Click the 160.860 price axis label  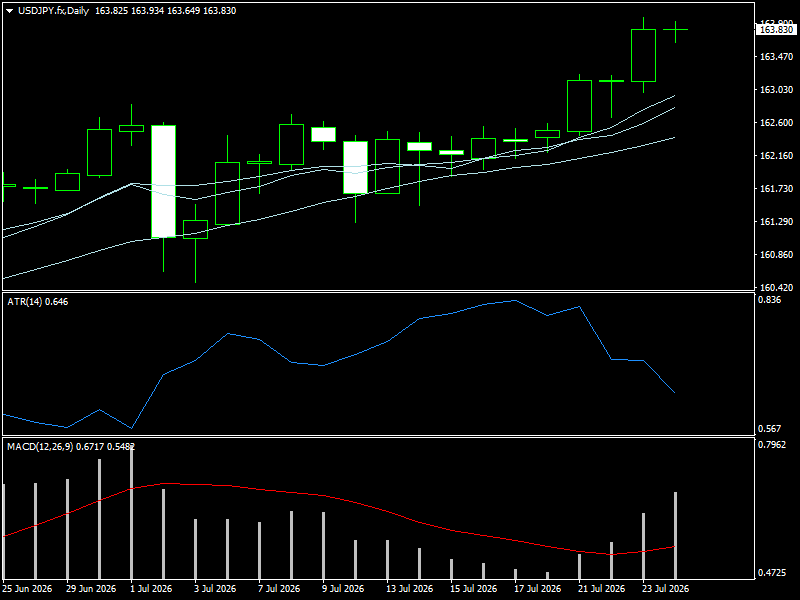pyautogui.click(x=777, y=255)
